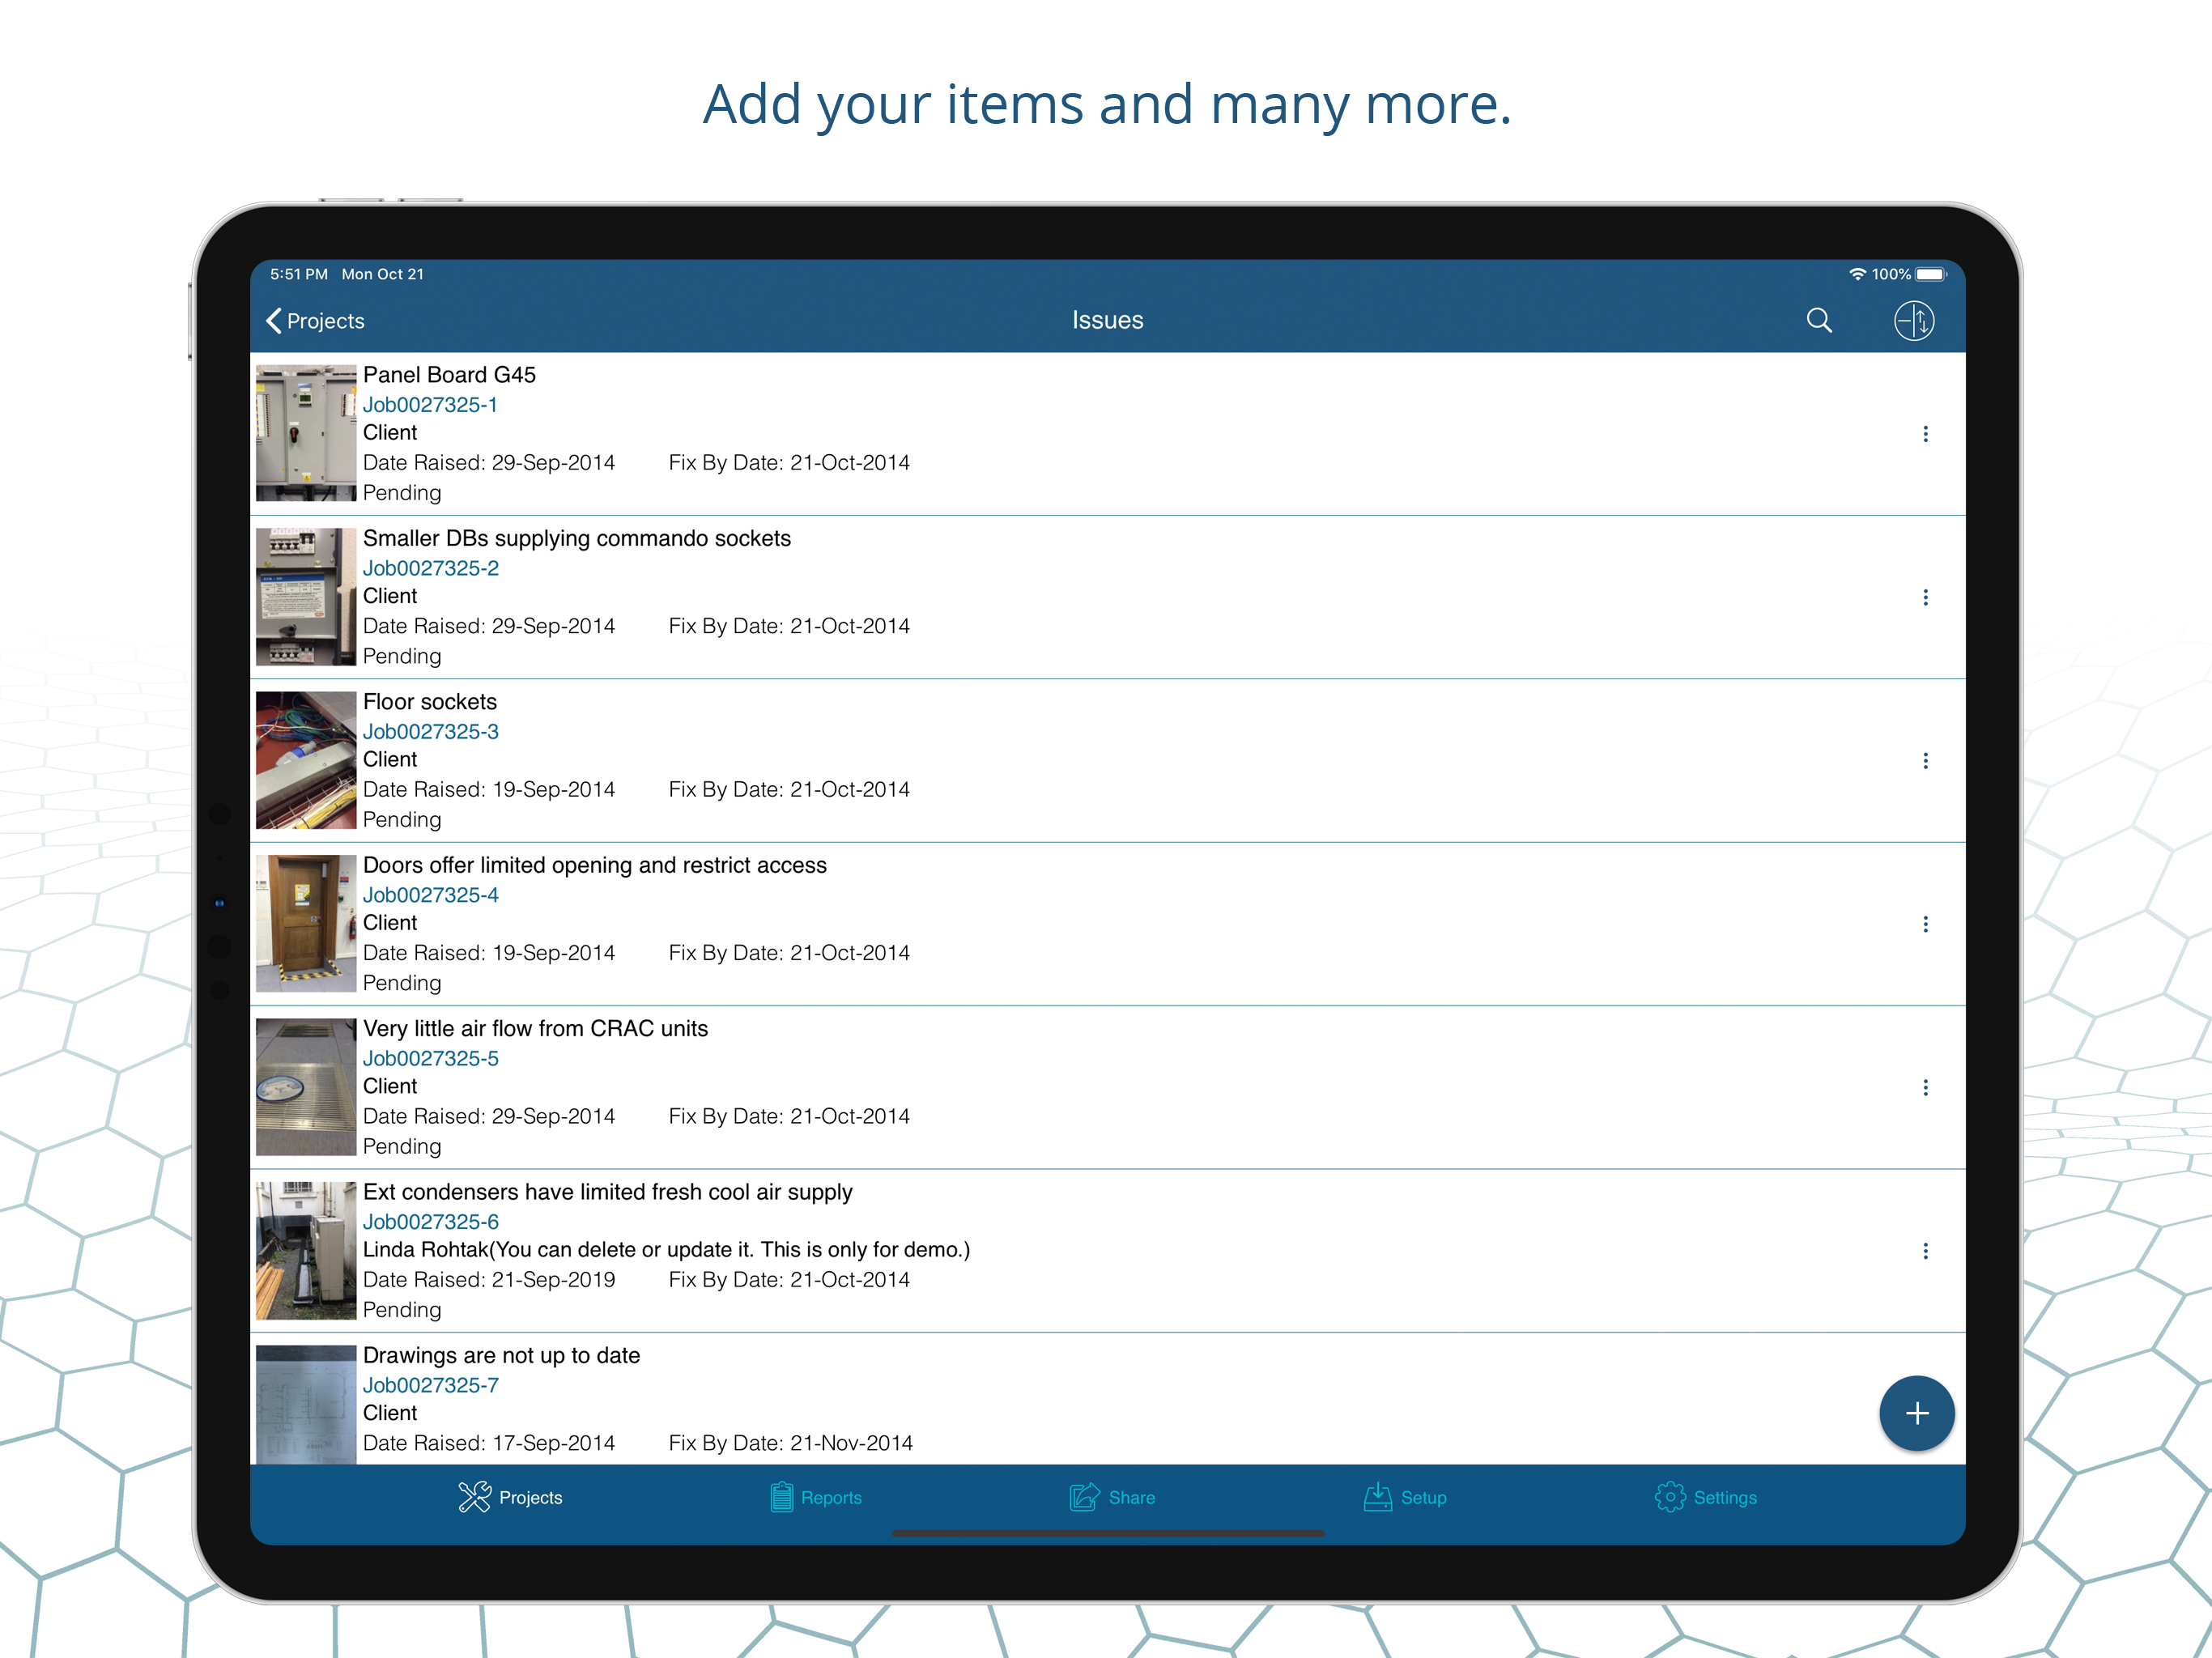The width and height of the screenshot is (2212, 1658).
Task: Open the Drawings are not up to date issue
Action: 501,1356
